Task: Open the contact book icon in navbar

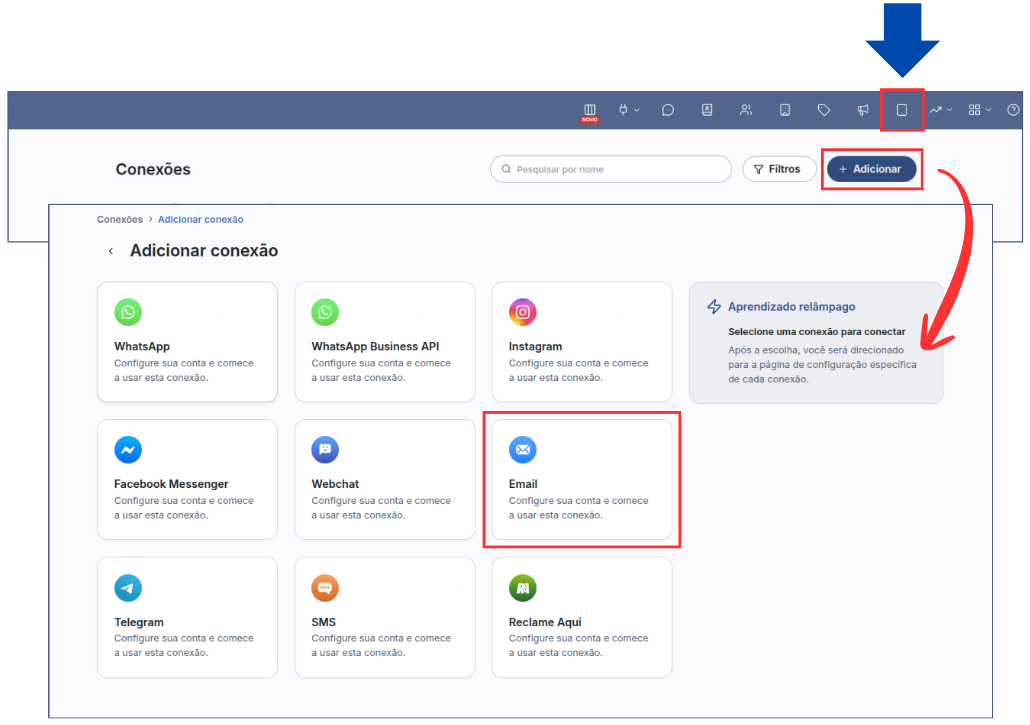Action: click(x=707, y=110)
